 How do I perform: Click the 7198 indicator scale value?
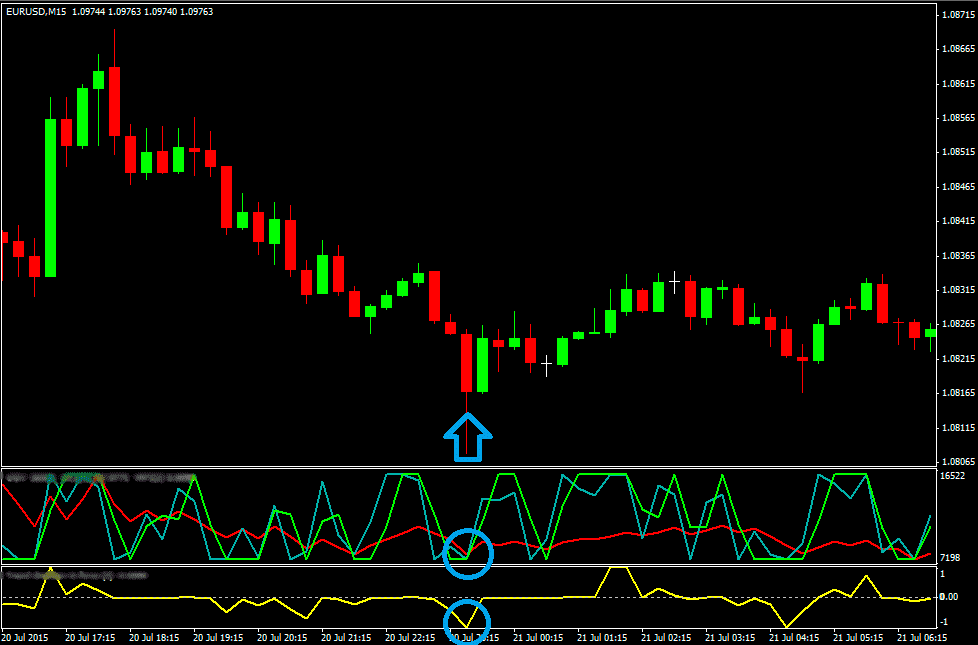point(950,558)
